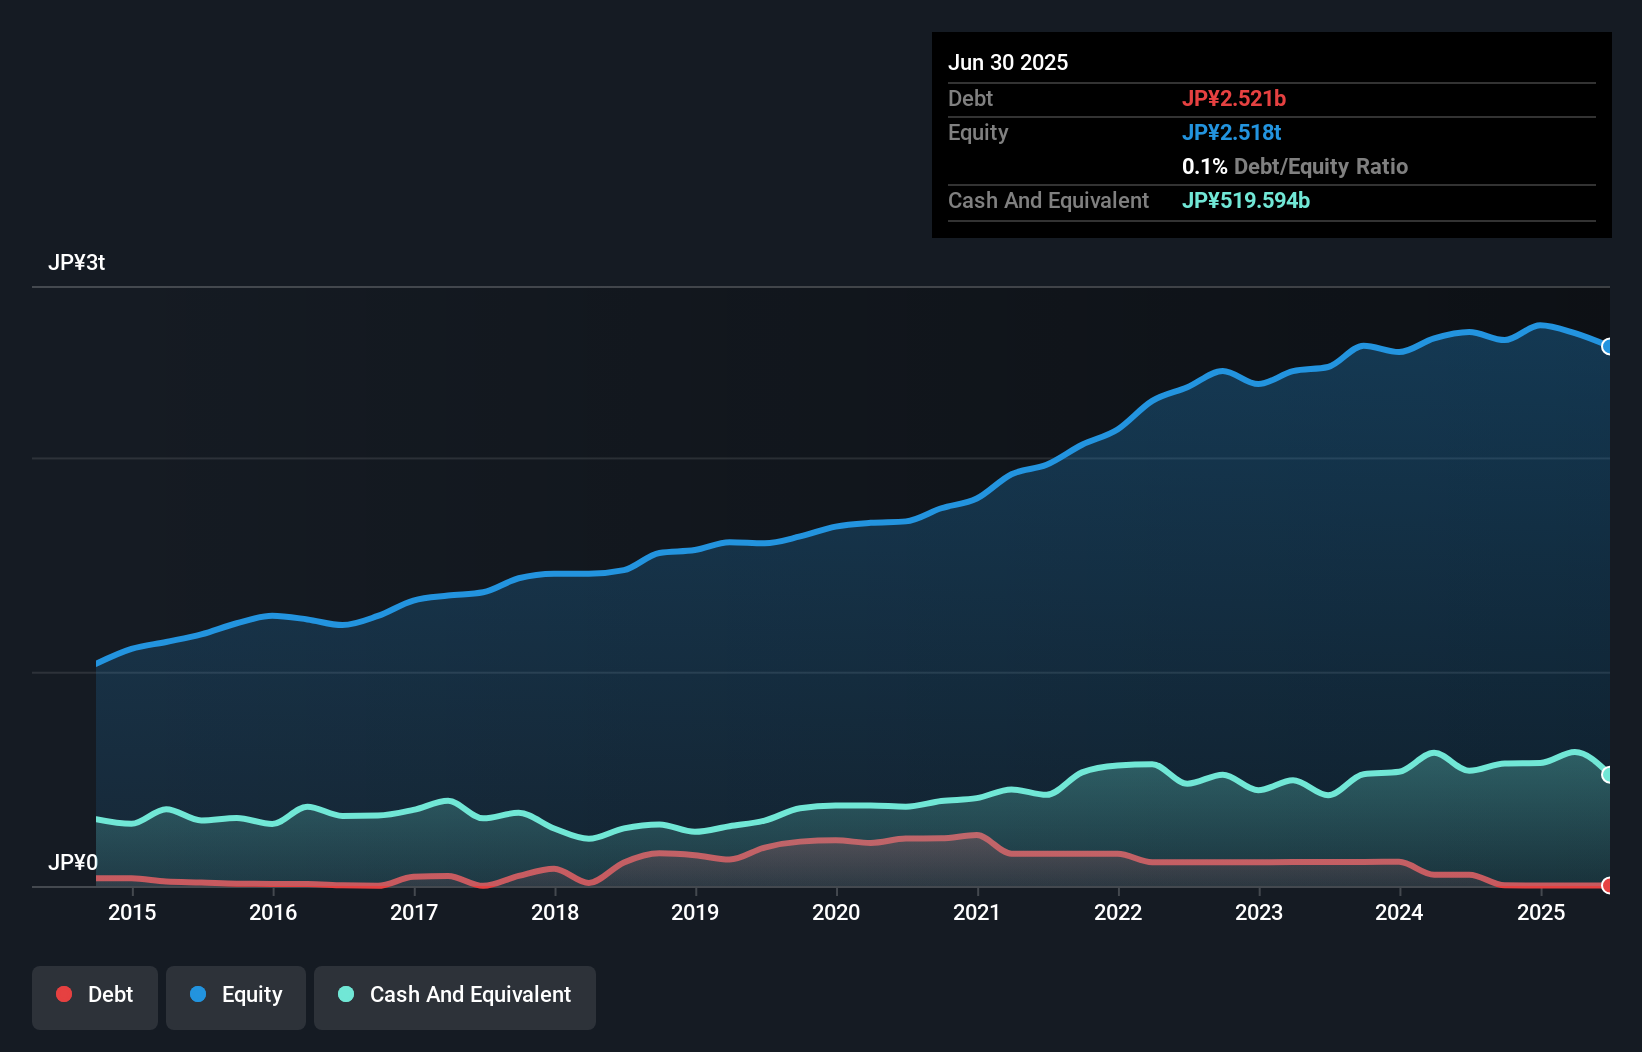Select the Equity endpoint marker on the chart
The height and width of the screenshot is (1052, 1642).
point(1608,347)
